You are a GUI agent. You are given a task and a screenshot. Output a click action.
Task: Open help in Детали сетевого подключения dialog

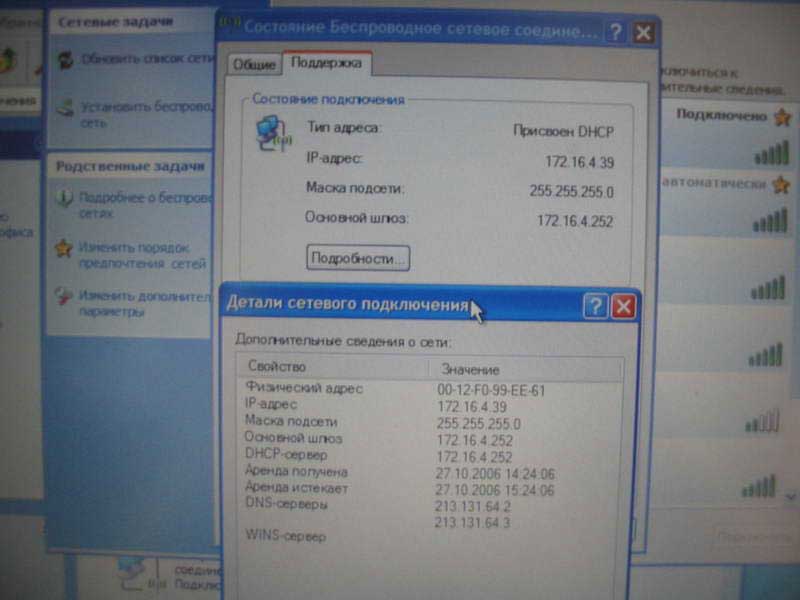click(595, 306)
